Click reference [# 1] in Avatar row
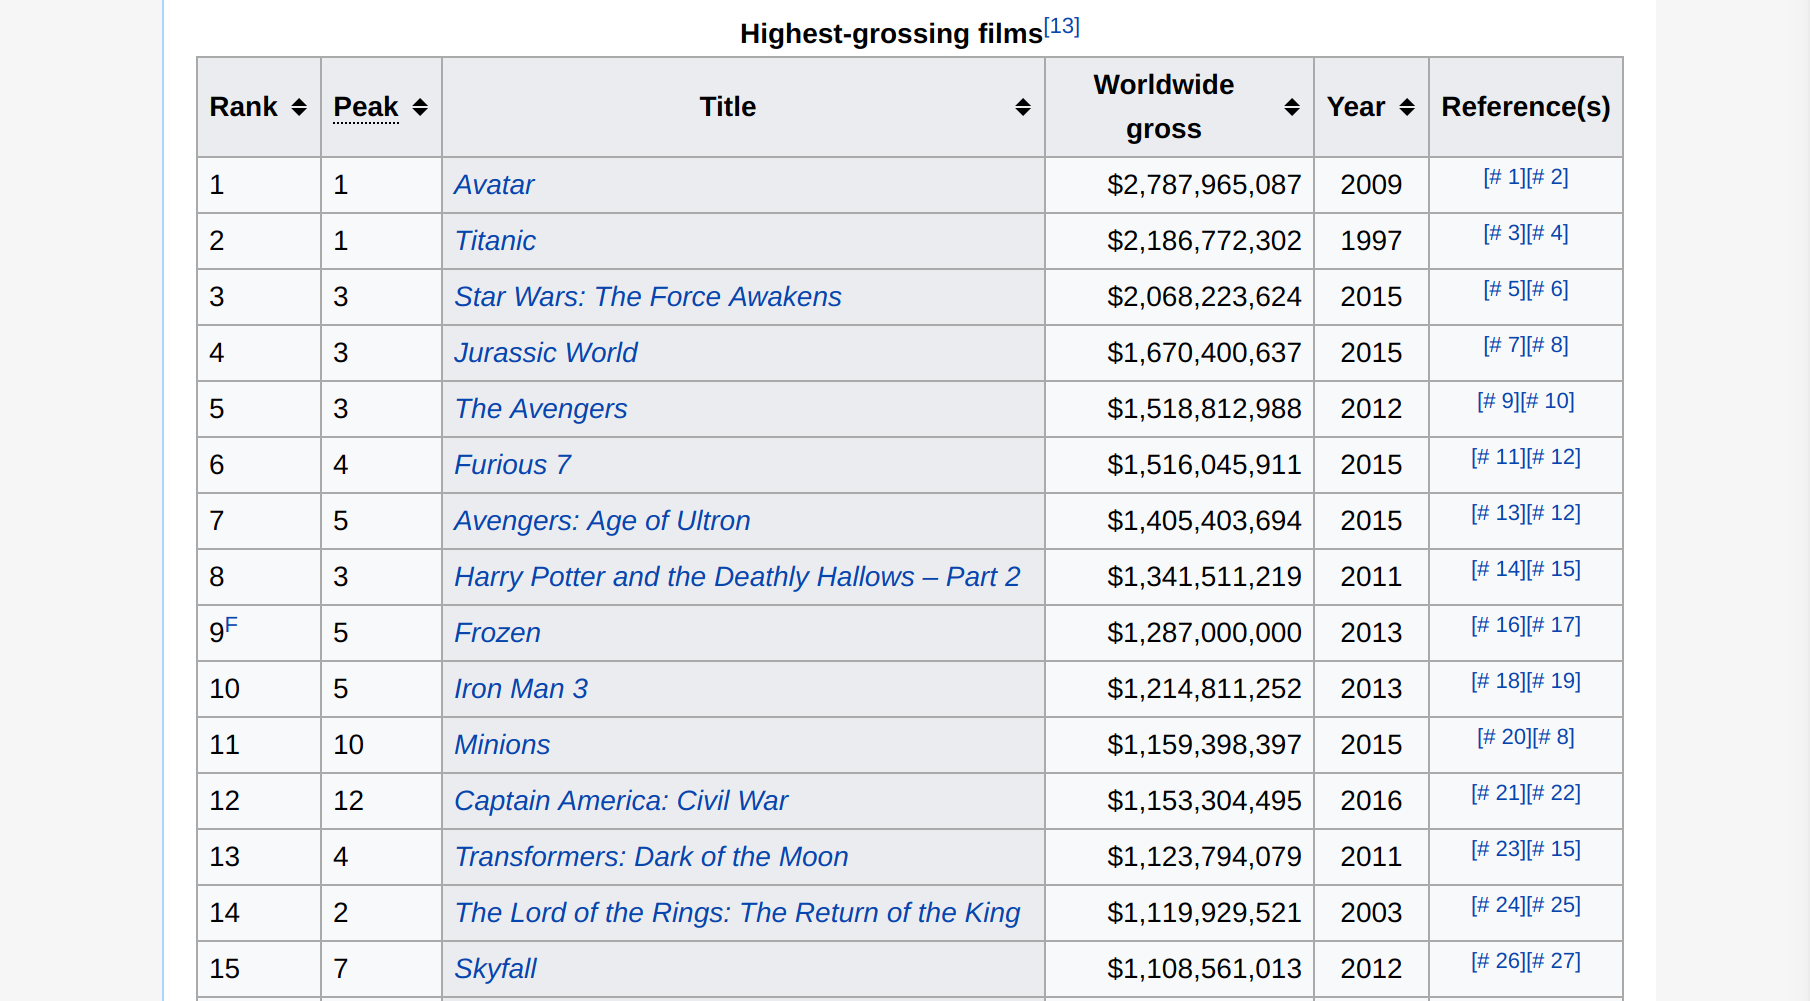The width and height of the screenshot is (1810, 1001). 1504,177
